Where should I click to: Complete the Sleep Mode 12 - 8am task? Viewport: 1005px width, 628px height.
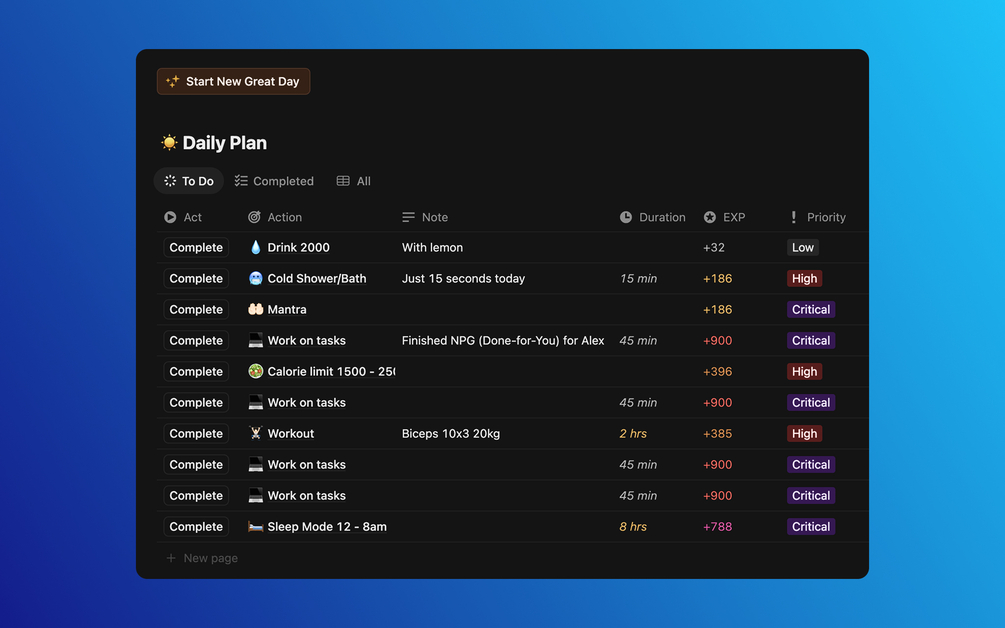click(196, 527)
